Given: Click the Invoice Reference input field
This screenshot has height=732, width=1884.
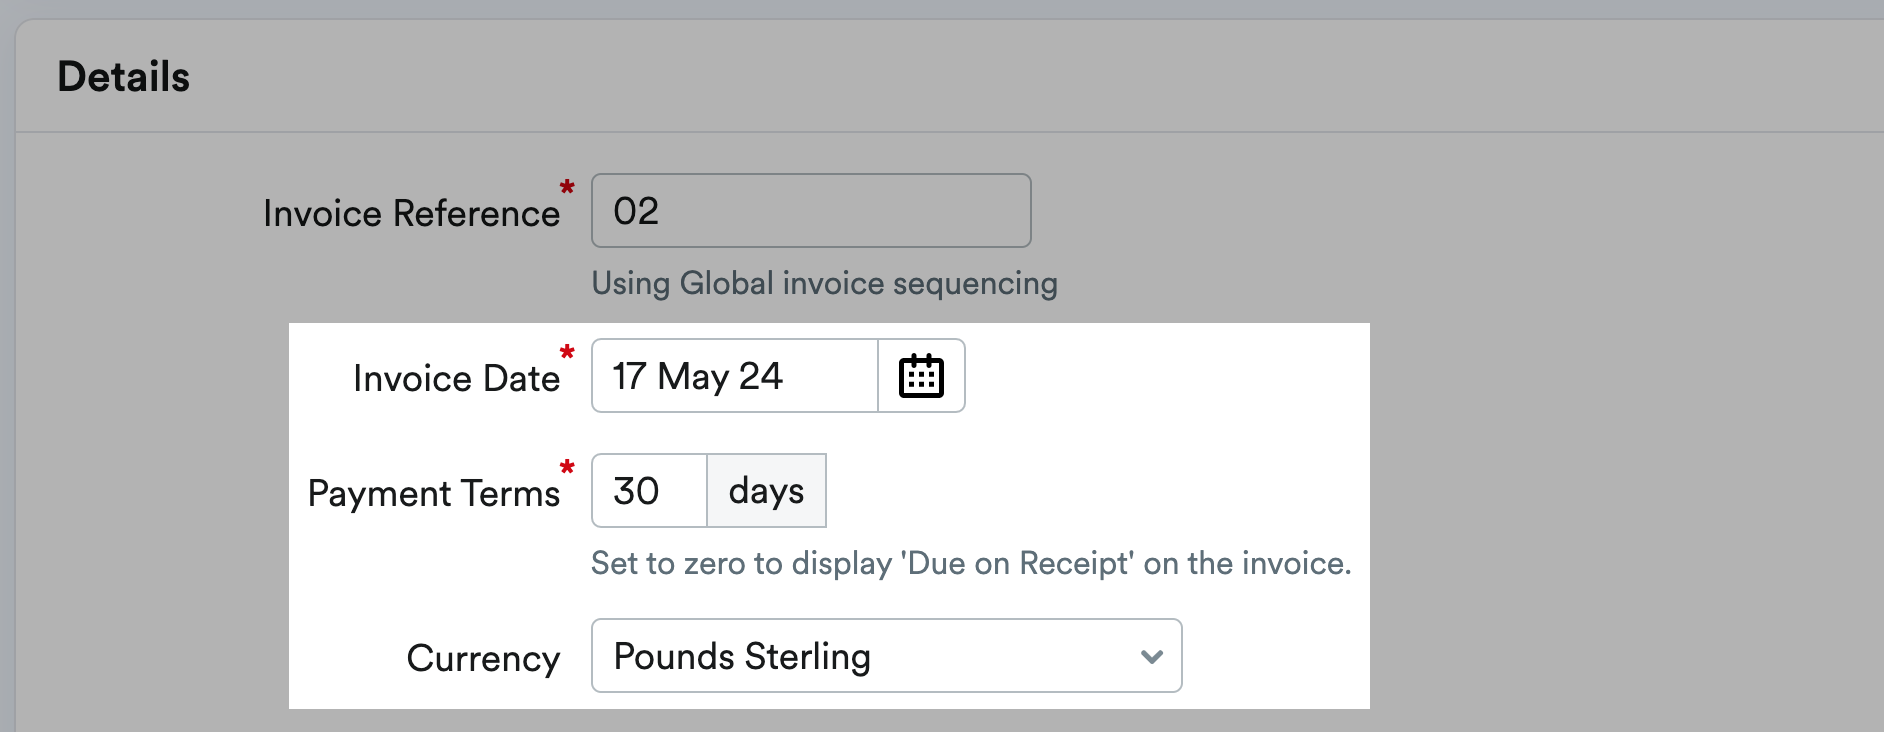Looking at the screenshot, I should [811, 211].
